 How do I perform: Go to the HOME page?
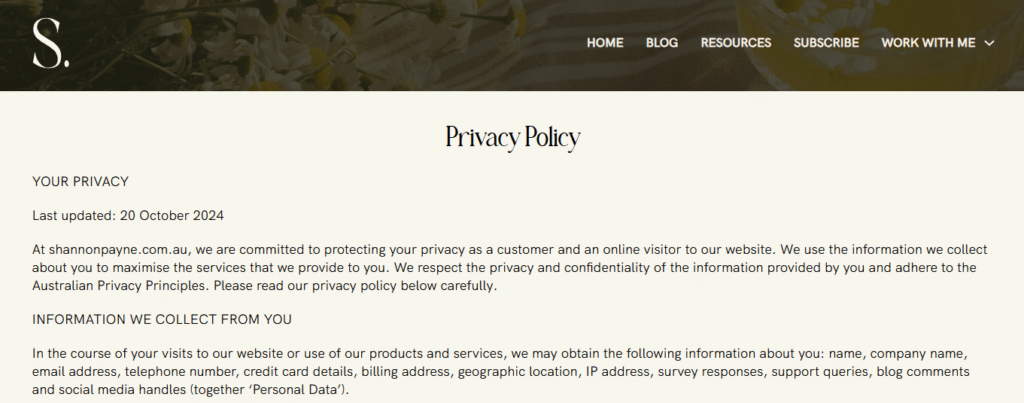[x=605, y=43]
